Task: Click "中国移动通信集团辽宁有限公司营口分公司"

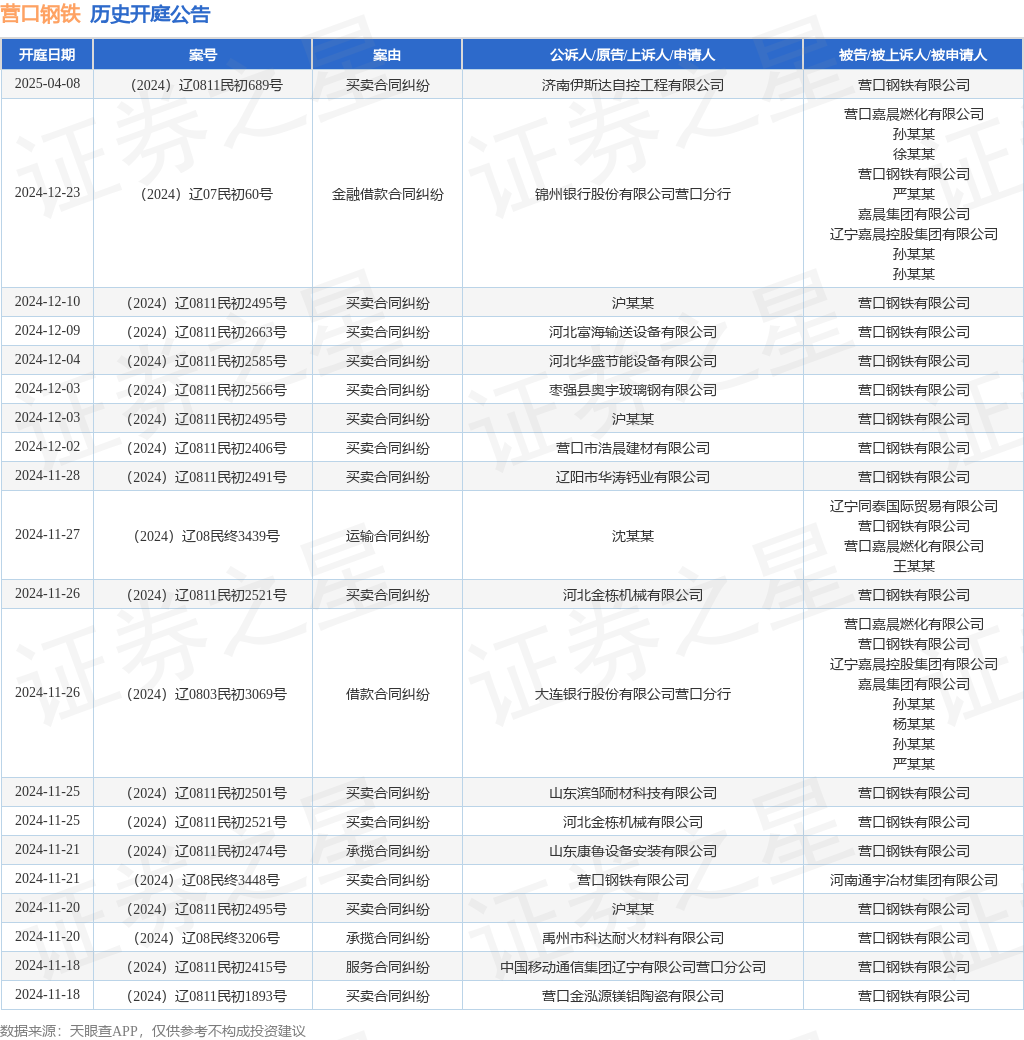Action: point(632,967)
